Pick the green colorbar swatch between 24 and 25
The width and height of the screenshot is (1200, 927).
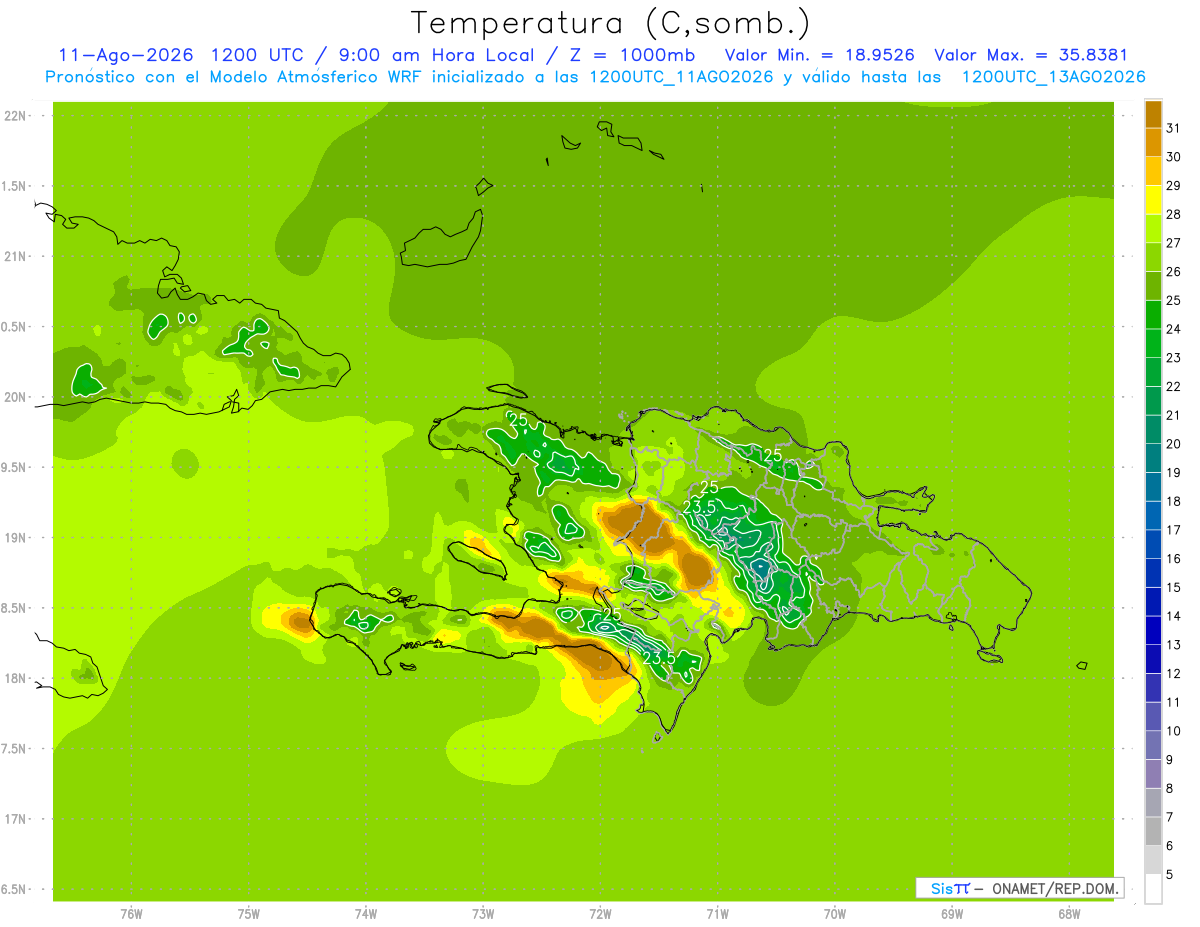pyautogui.click(x=1153, y=314)
